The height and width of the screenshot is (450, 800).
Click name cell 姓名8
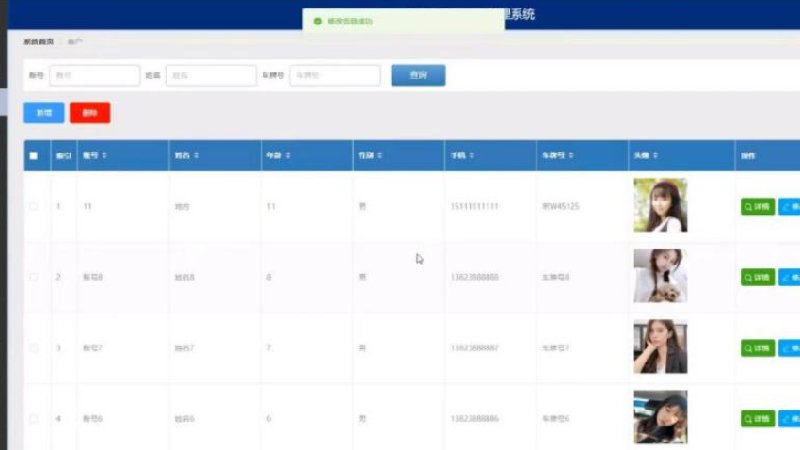[184, 277]
